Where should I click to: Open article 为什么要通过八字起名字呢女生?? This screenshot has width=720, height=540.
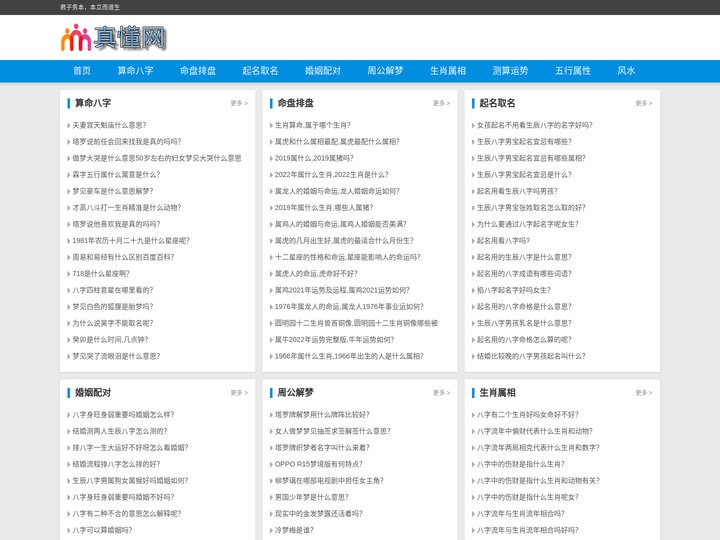[528, 224]
